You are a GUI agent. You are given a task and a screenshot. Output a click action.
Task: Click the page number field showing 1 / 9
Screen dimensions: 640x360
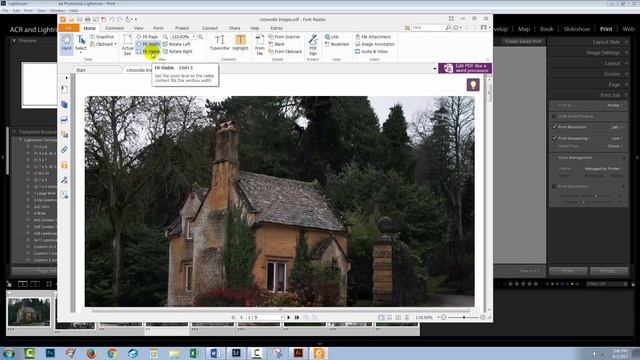[264, 317]
